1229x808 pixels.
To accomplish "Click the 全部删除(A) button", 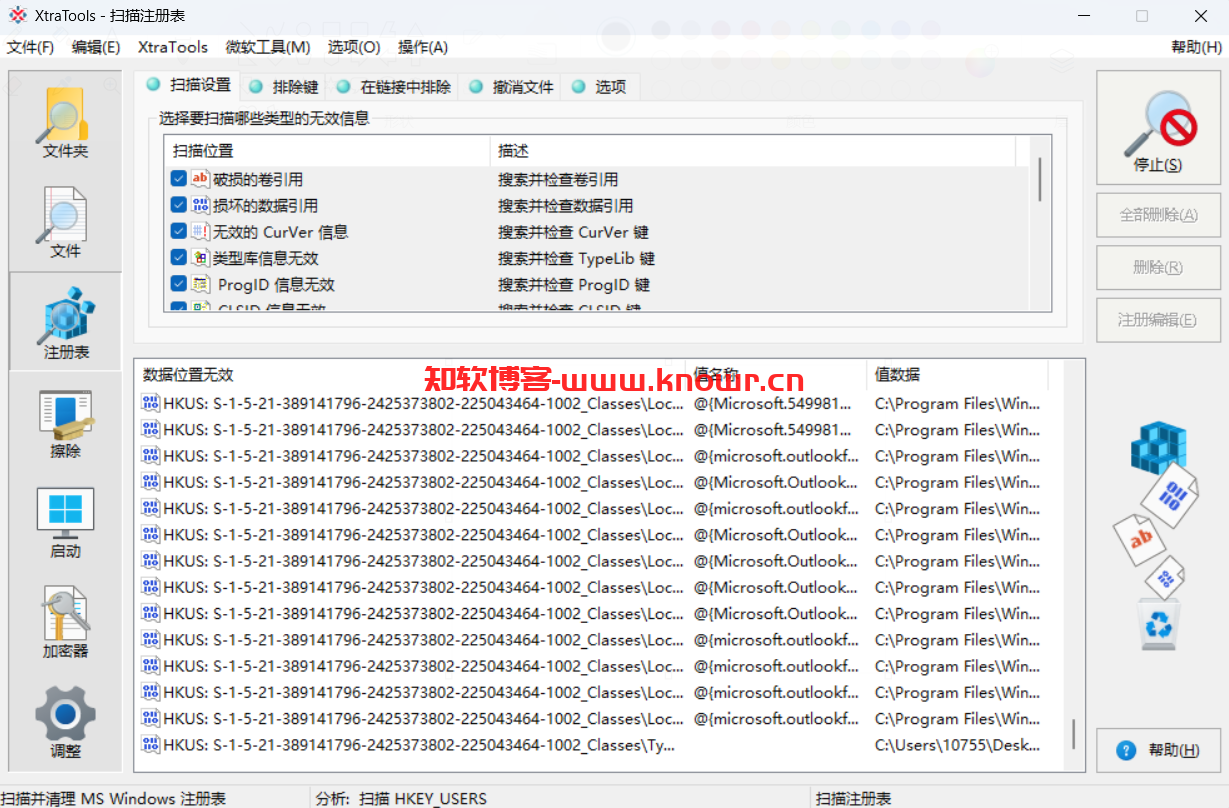I will click(1158, 214).
